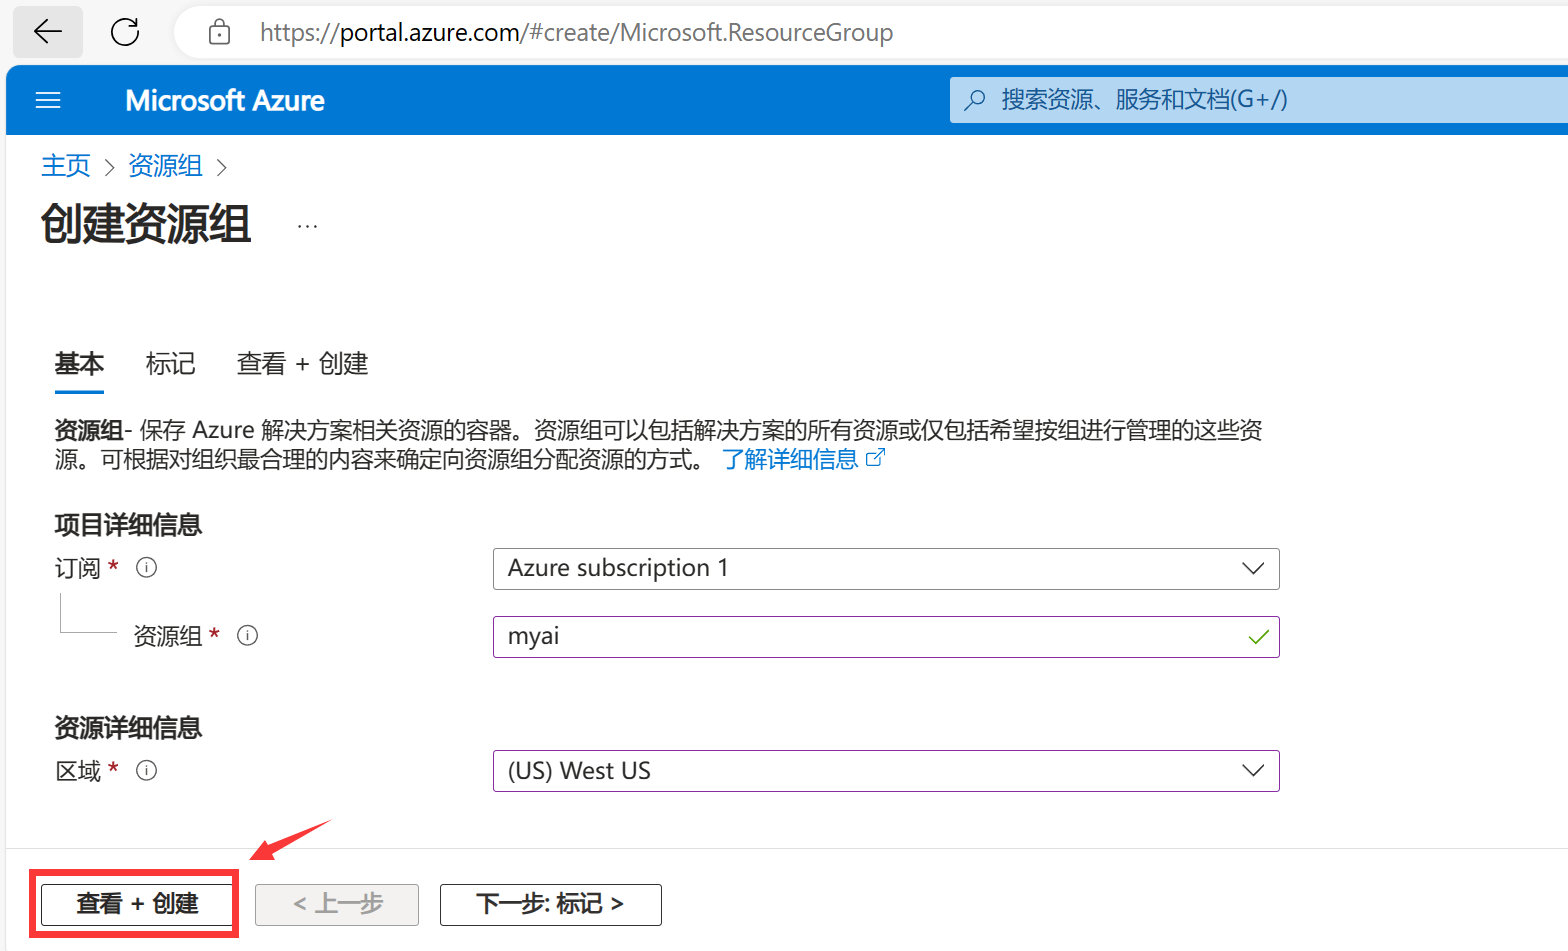
Task: Go back with the browser back arrow
Action: pyautogui.click(x=47, y=32)
